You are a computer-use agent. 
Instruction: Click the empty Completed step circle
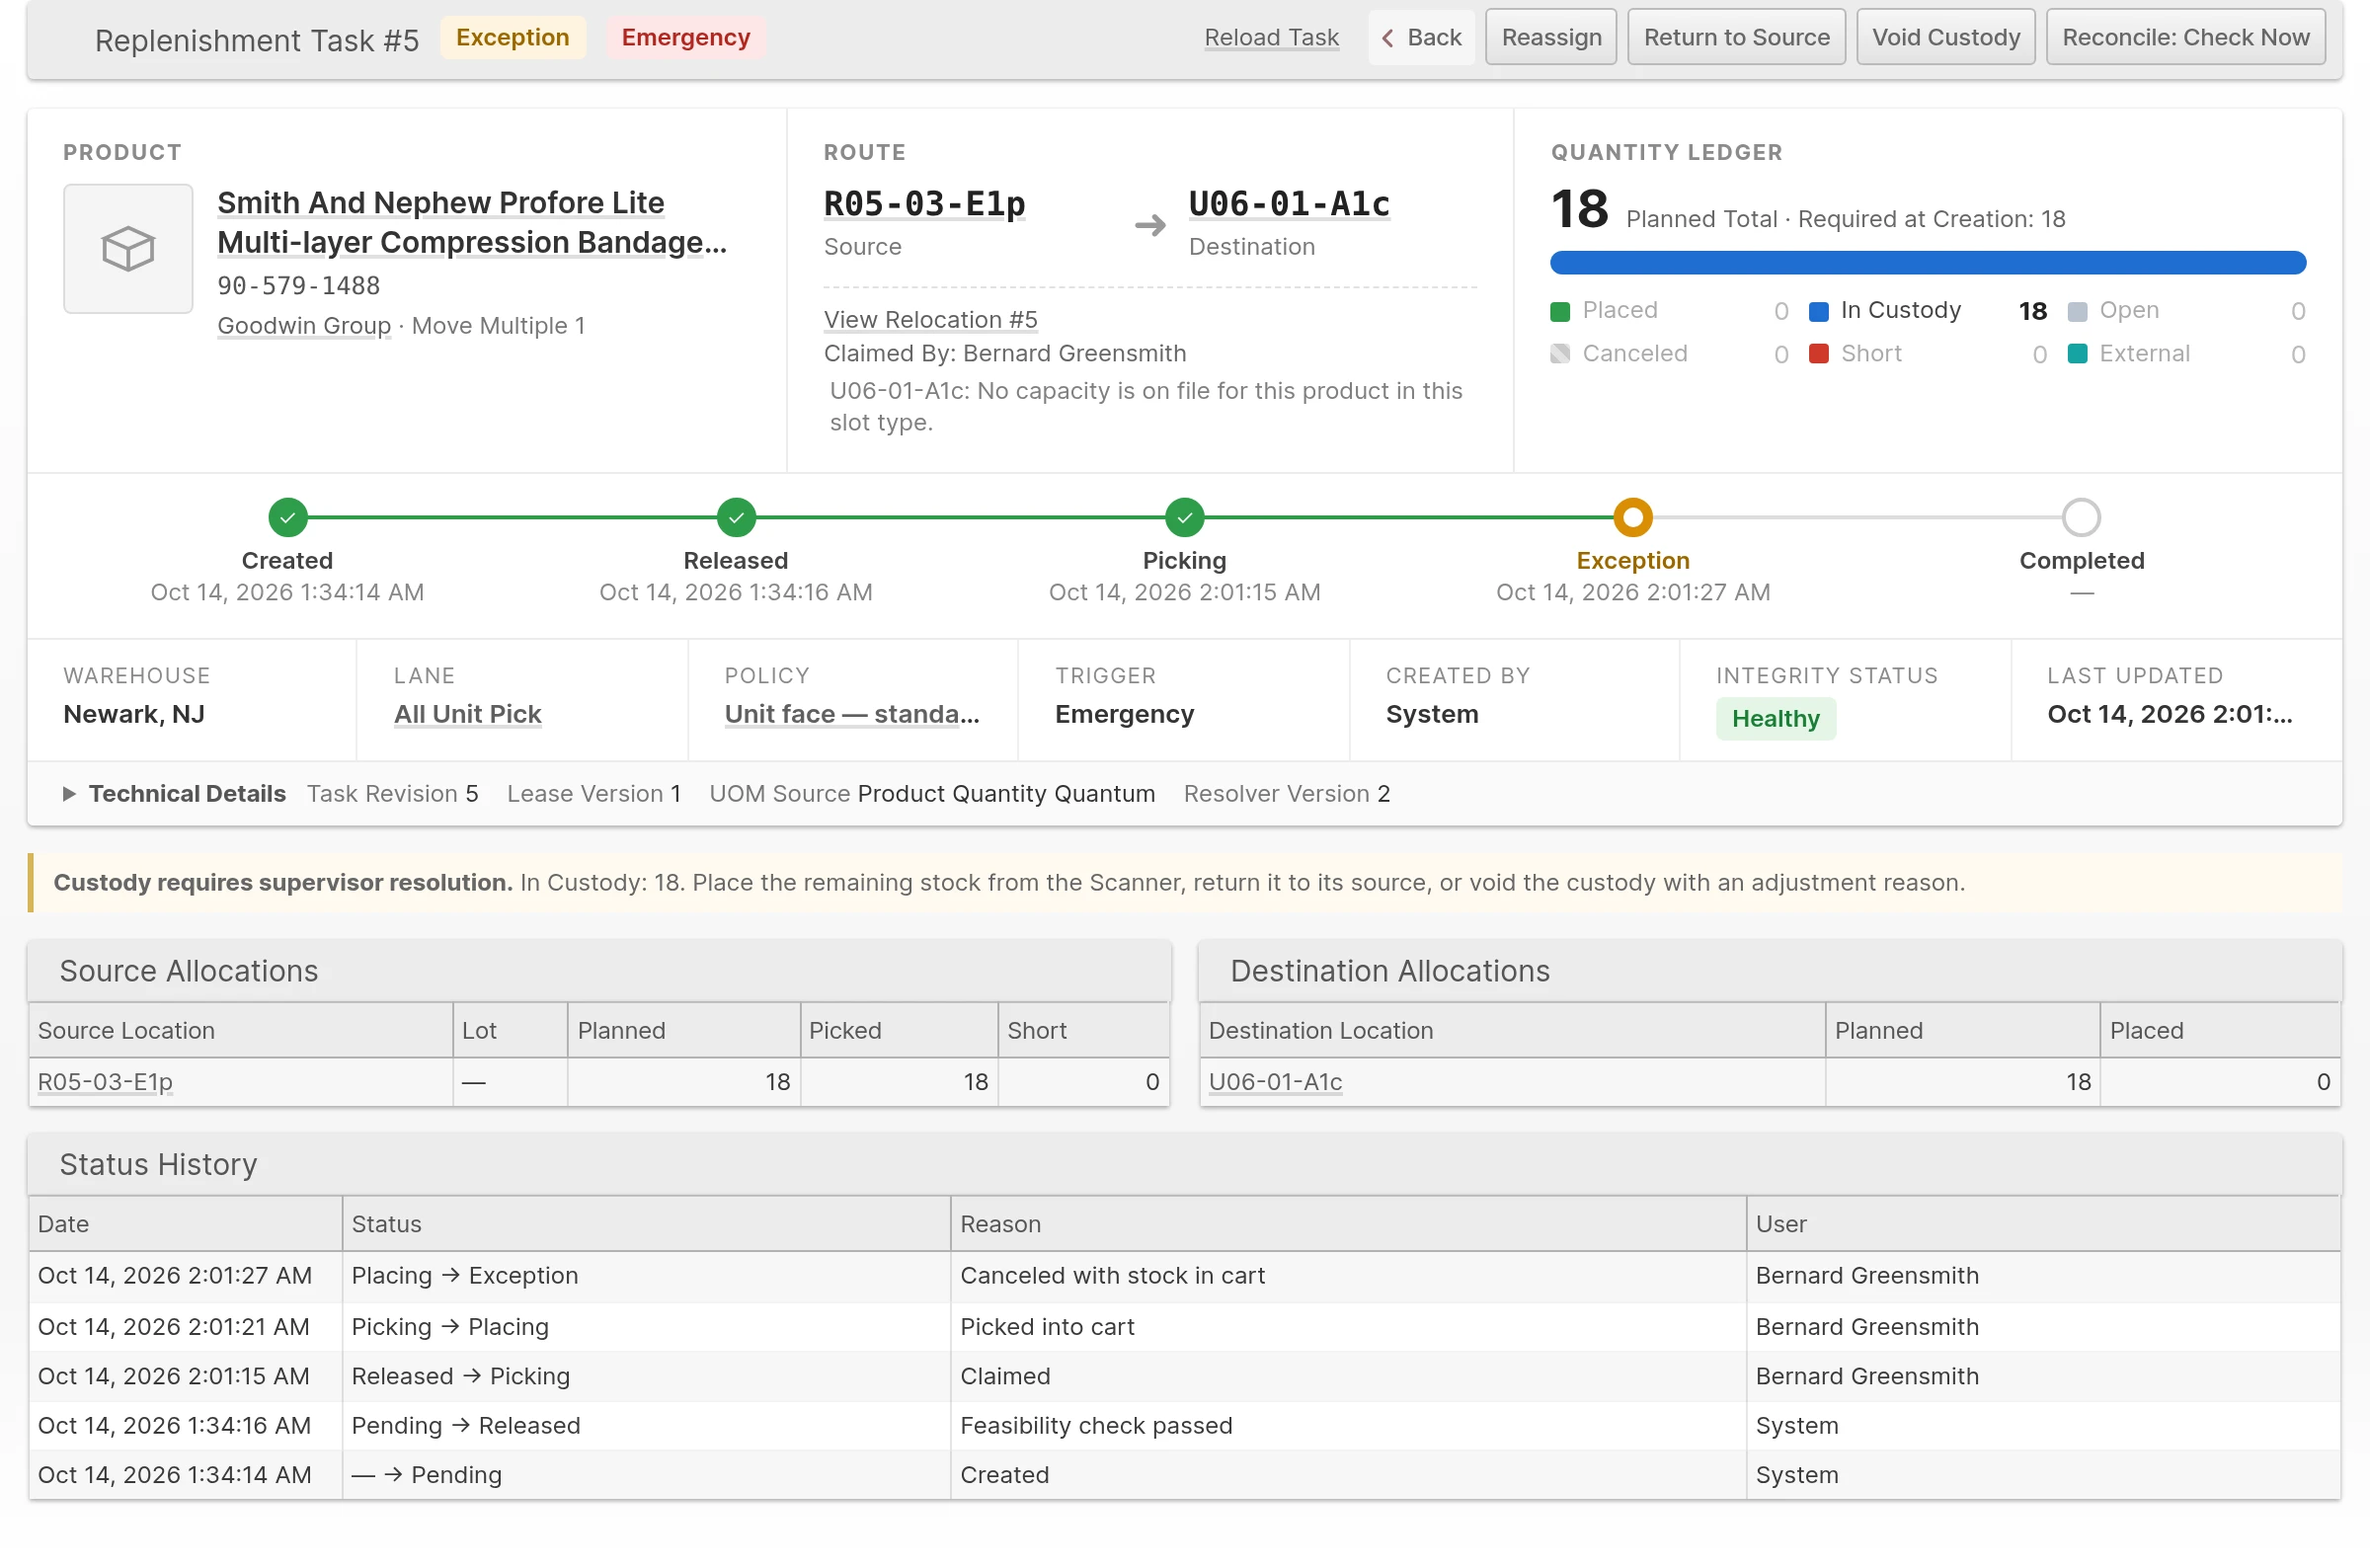2081,517
